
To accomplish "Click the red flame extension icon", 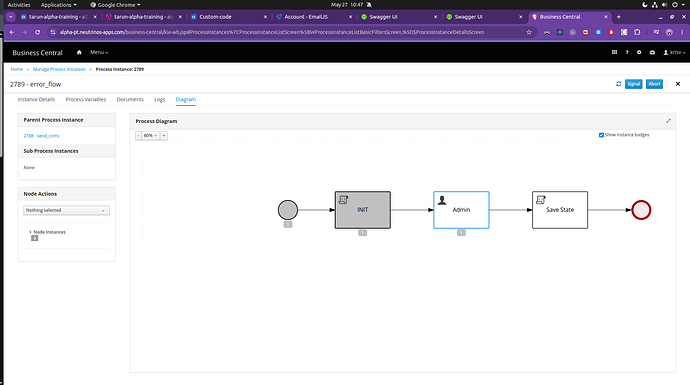I will pyautogui.click(x=611, y=32).
